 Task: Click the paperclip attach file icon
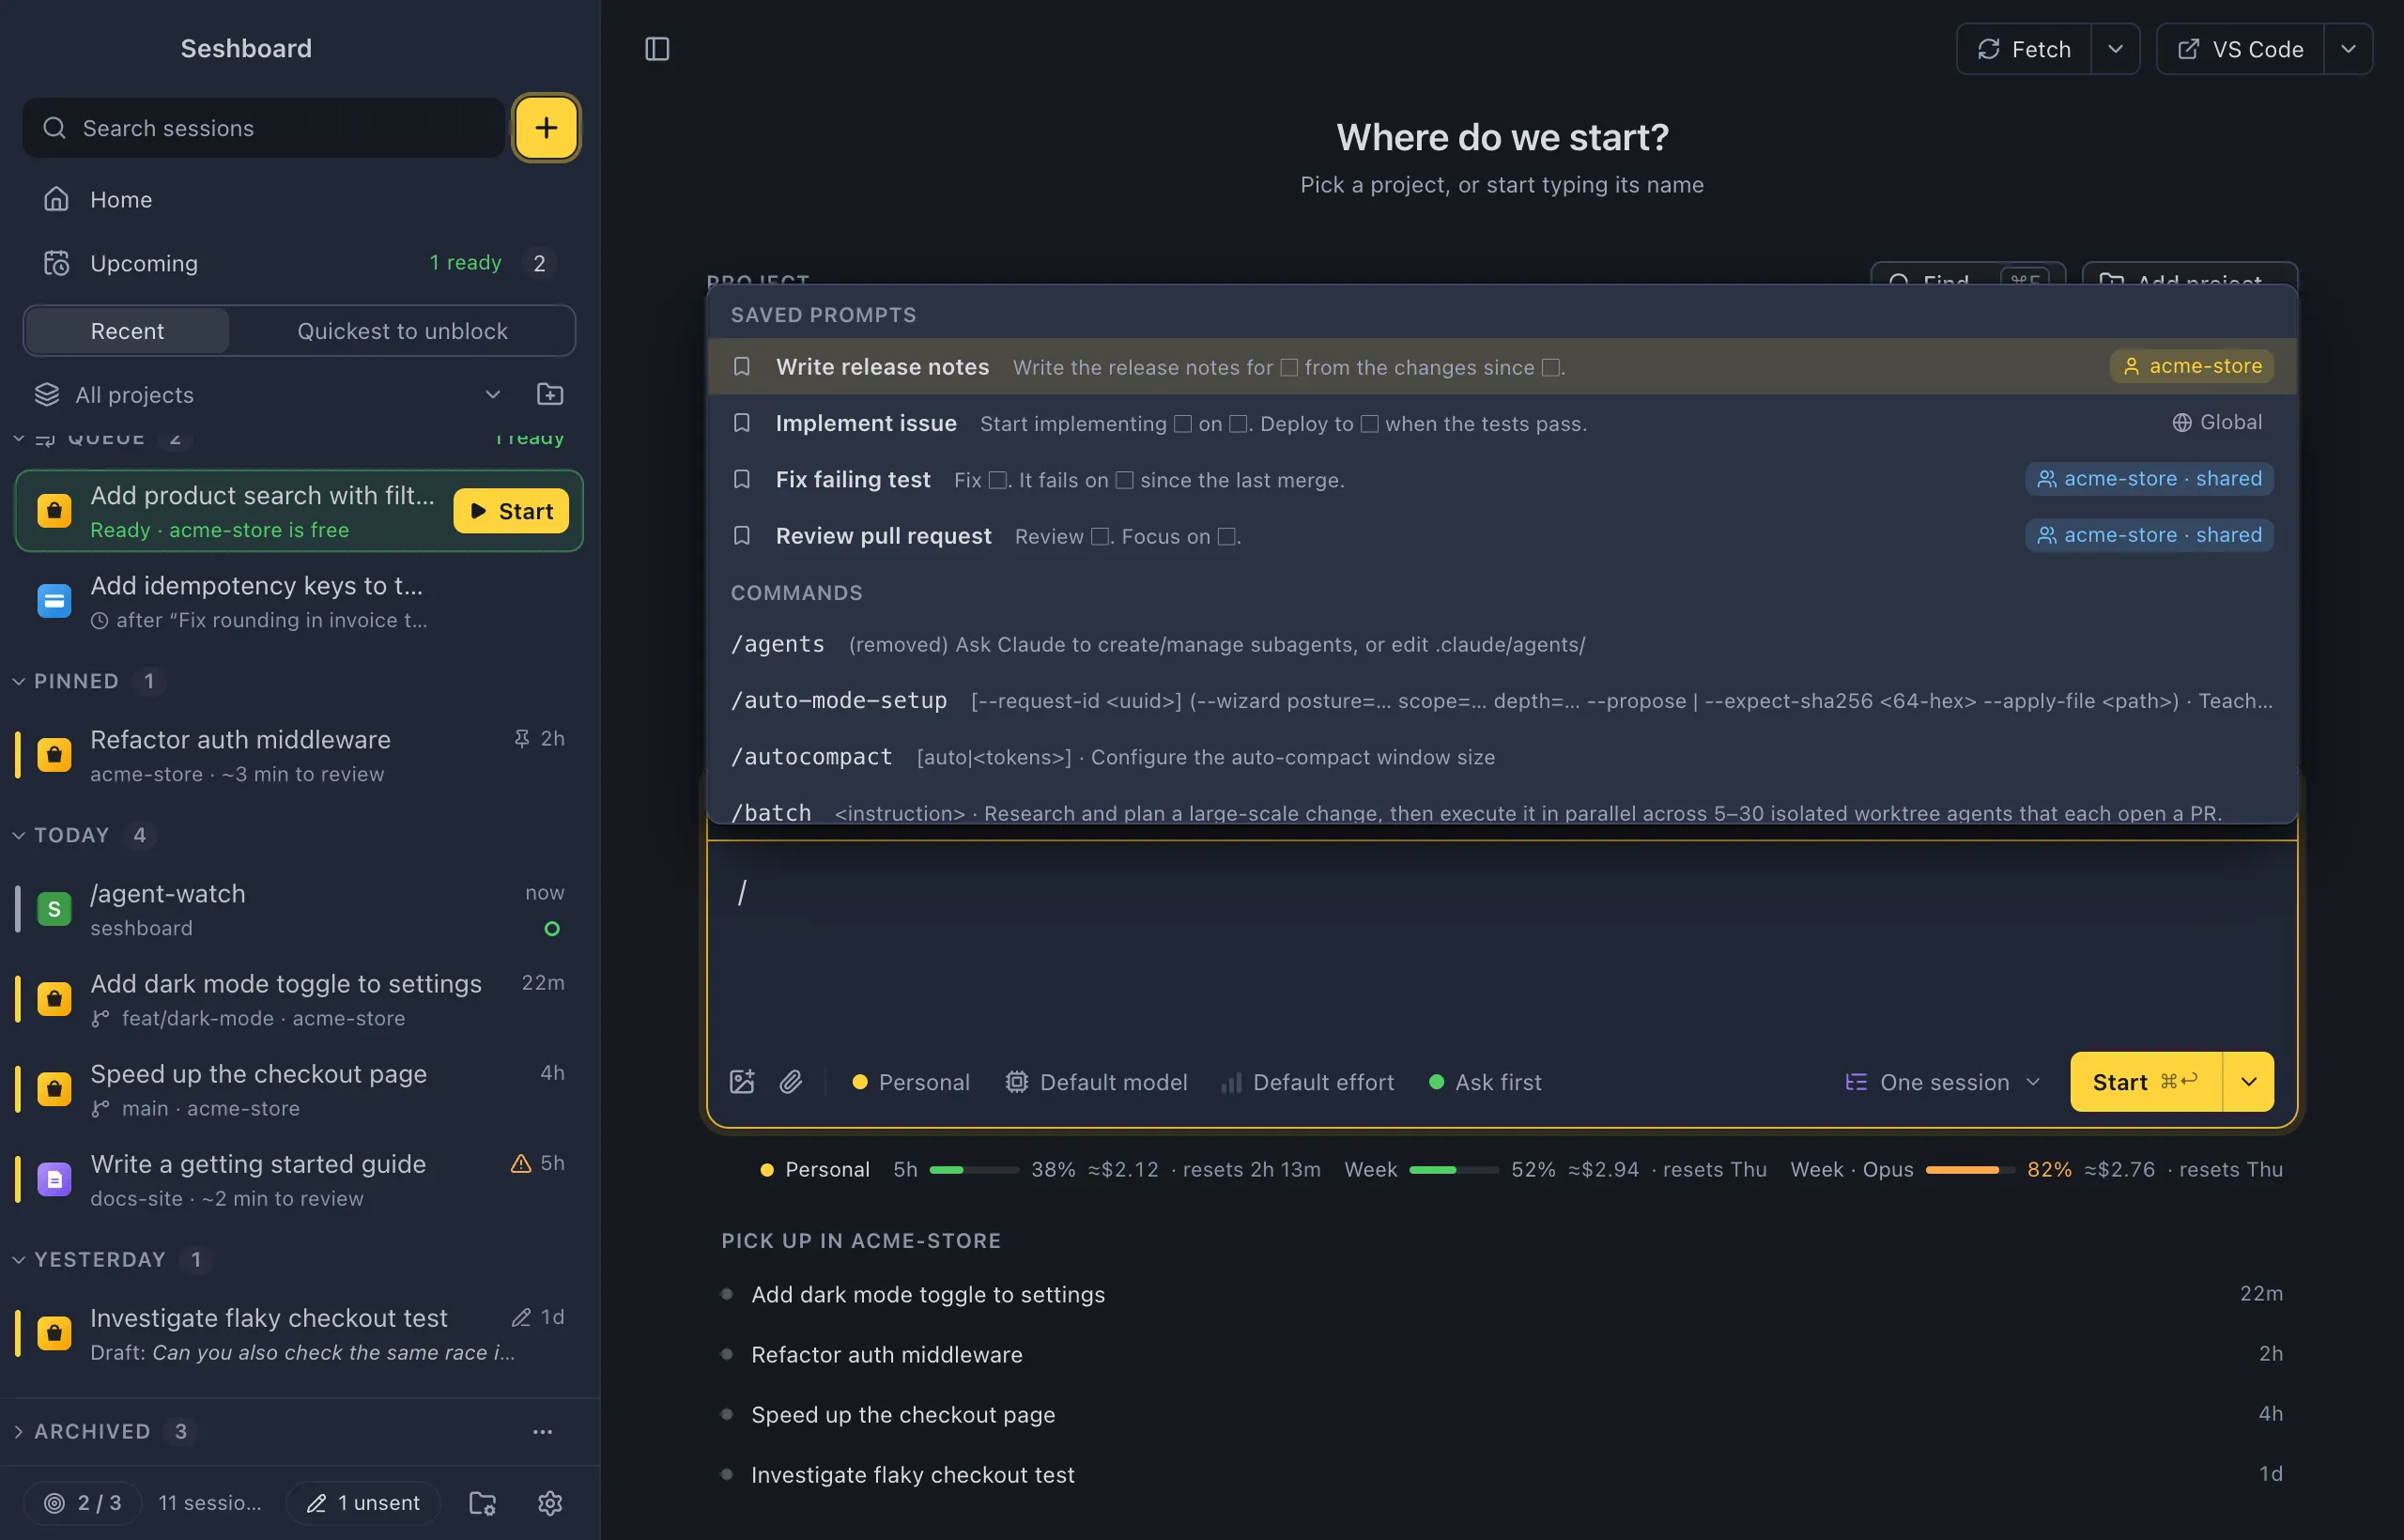point(791,1082)
